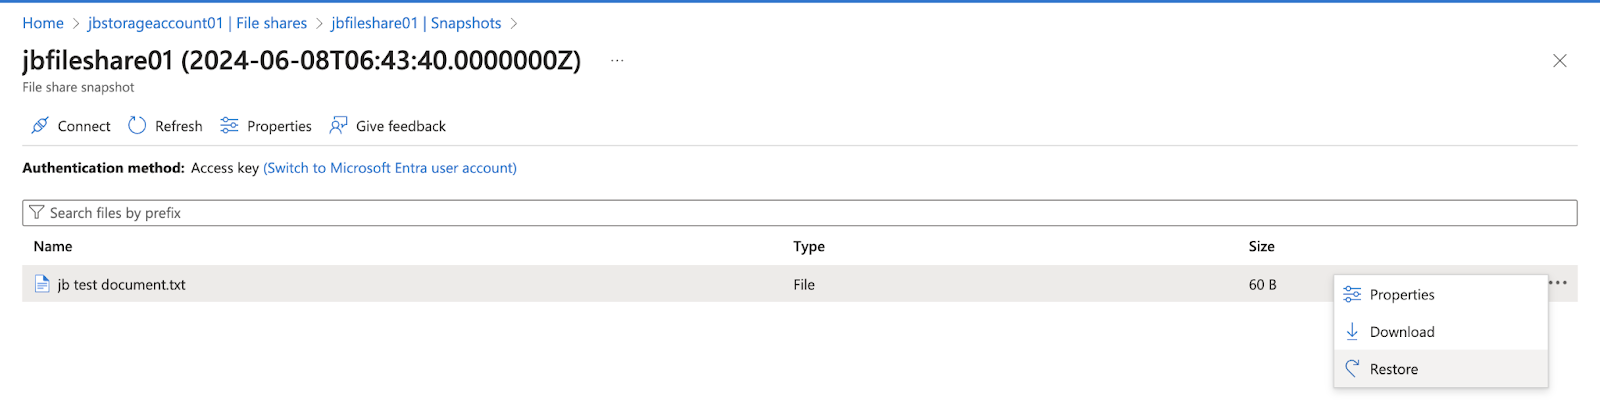This screenshot has width=1600, height=405.
Task: Click the Refresh circular arrow icon
Action: [137, 126]
